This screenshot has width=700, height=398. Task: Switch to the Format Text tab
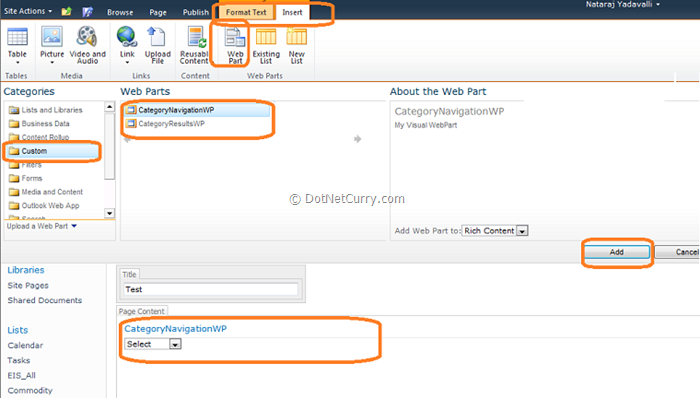coord(246,12)
